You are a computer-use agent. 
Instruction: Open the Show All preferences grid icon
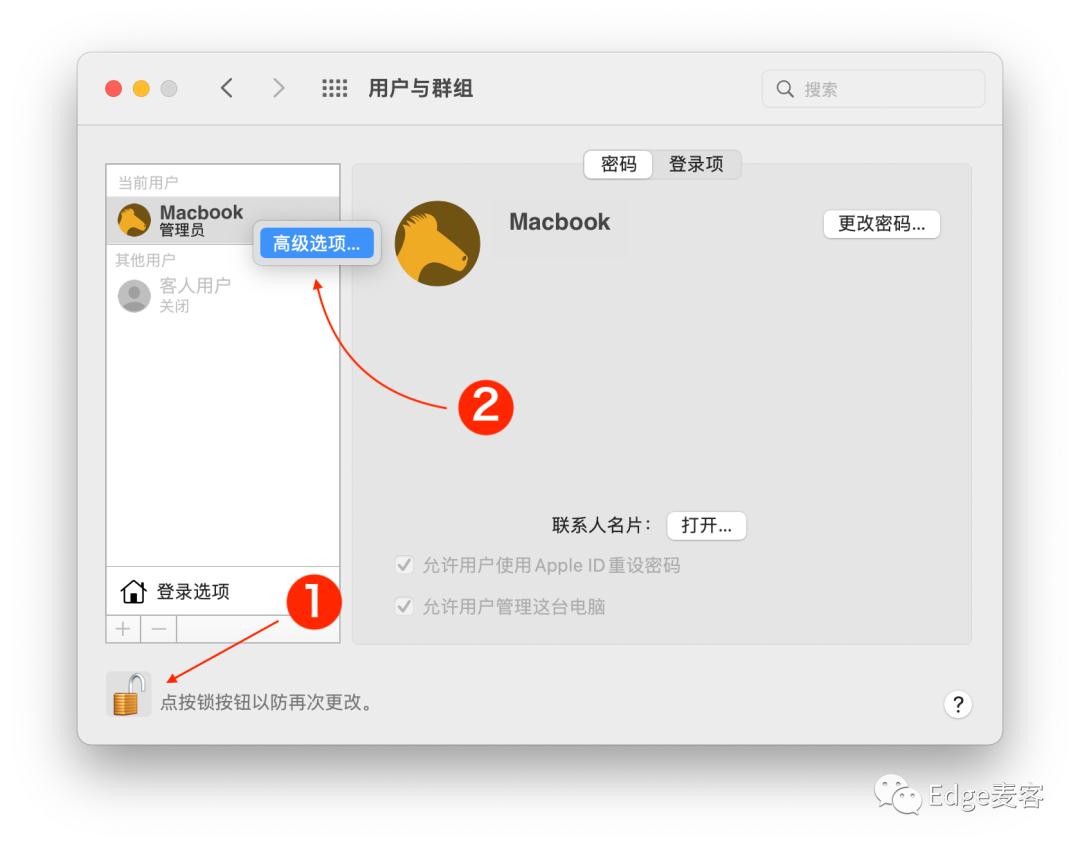point(333,88)
